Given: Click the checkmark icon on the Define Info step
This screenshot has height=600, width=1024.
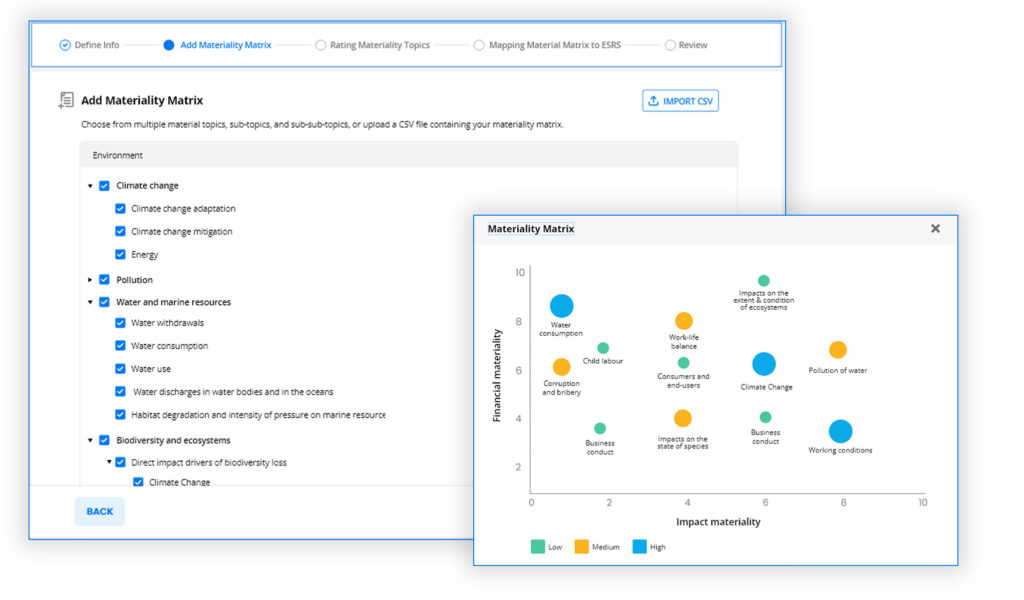Looking at the screenshot, I should coord(63,44).
